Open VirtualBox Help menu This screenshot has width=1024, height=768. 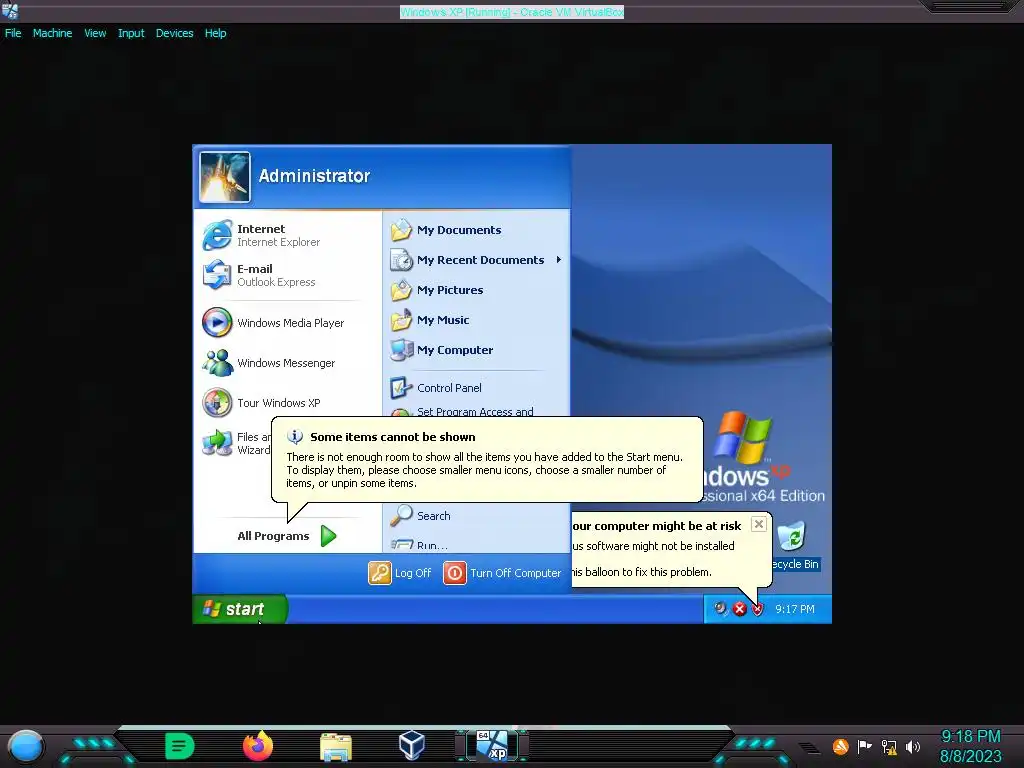pos(216,33)
